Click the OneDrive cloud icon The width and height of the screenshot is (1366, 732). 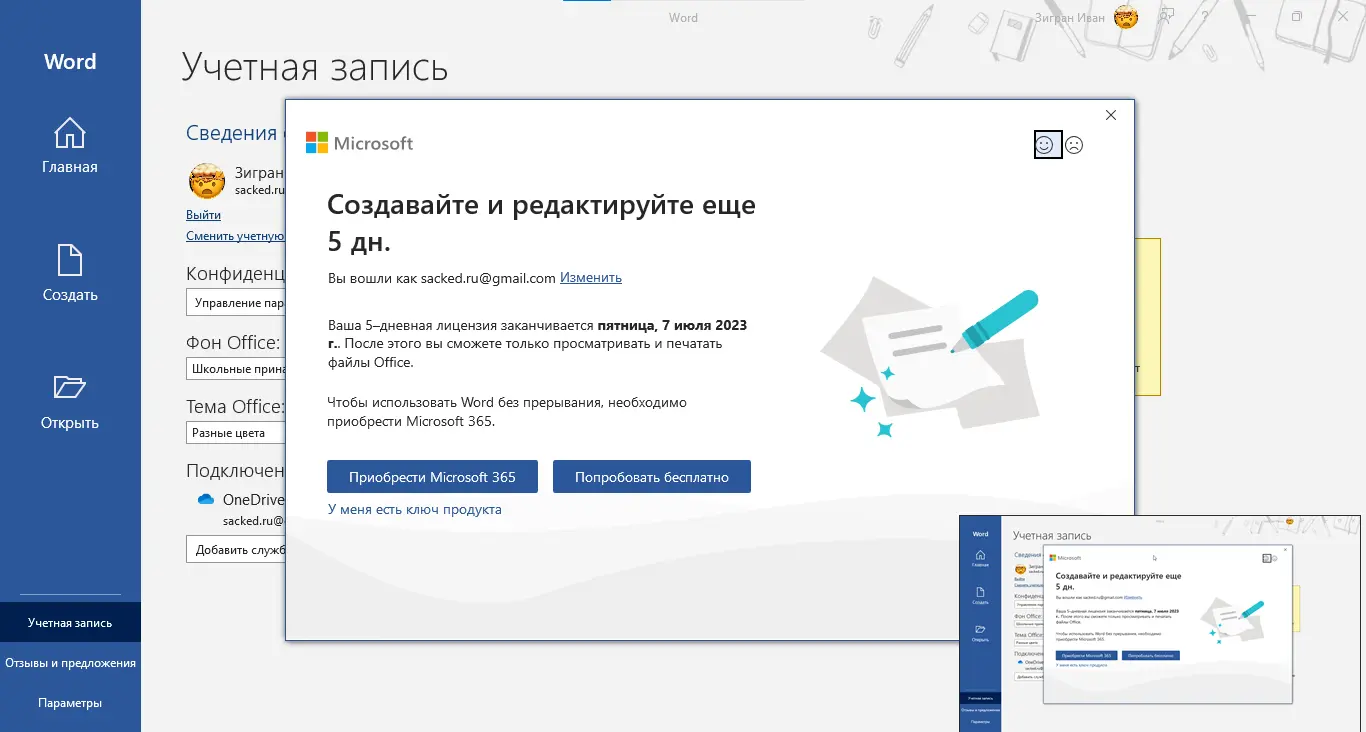coord(206,499)
